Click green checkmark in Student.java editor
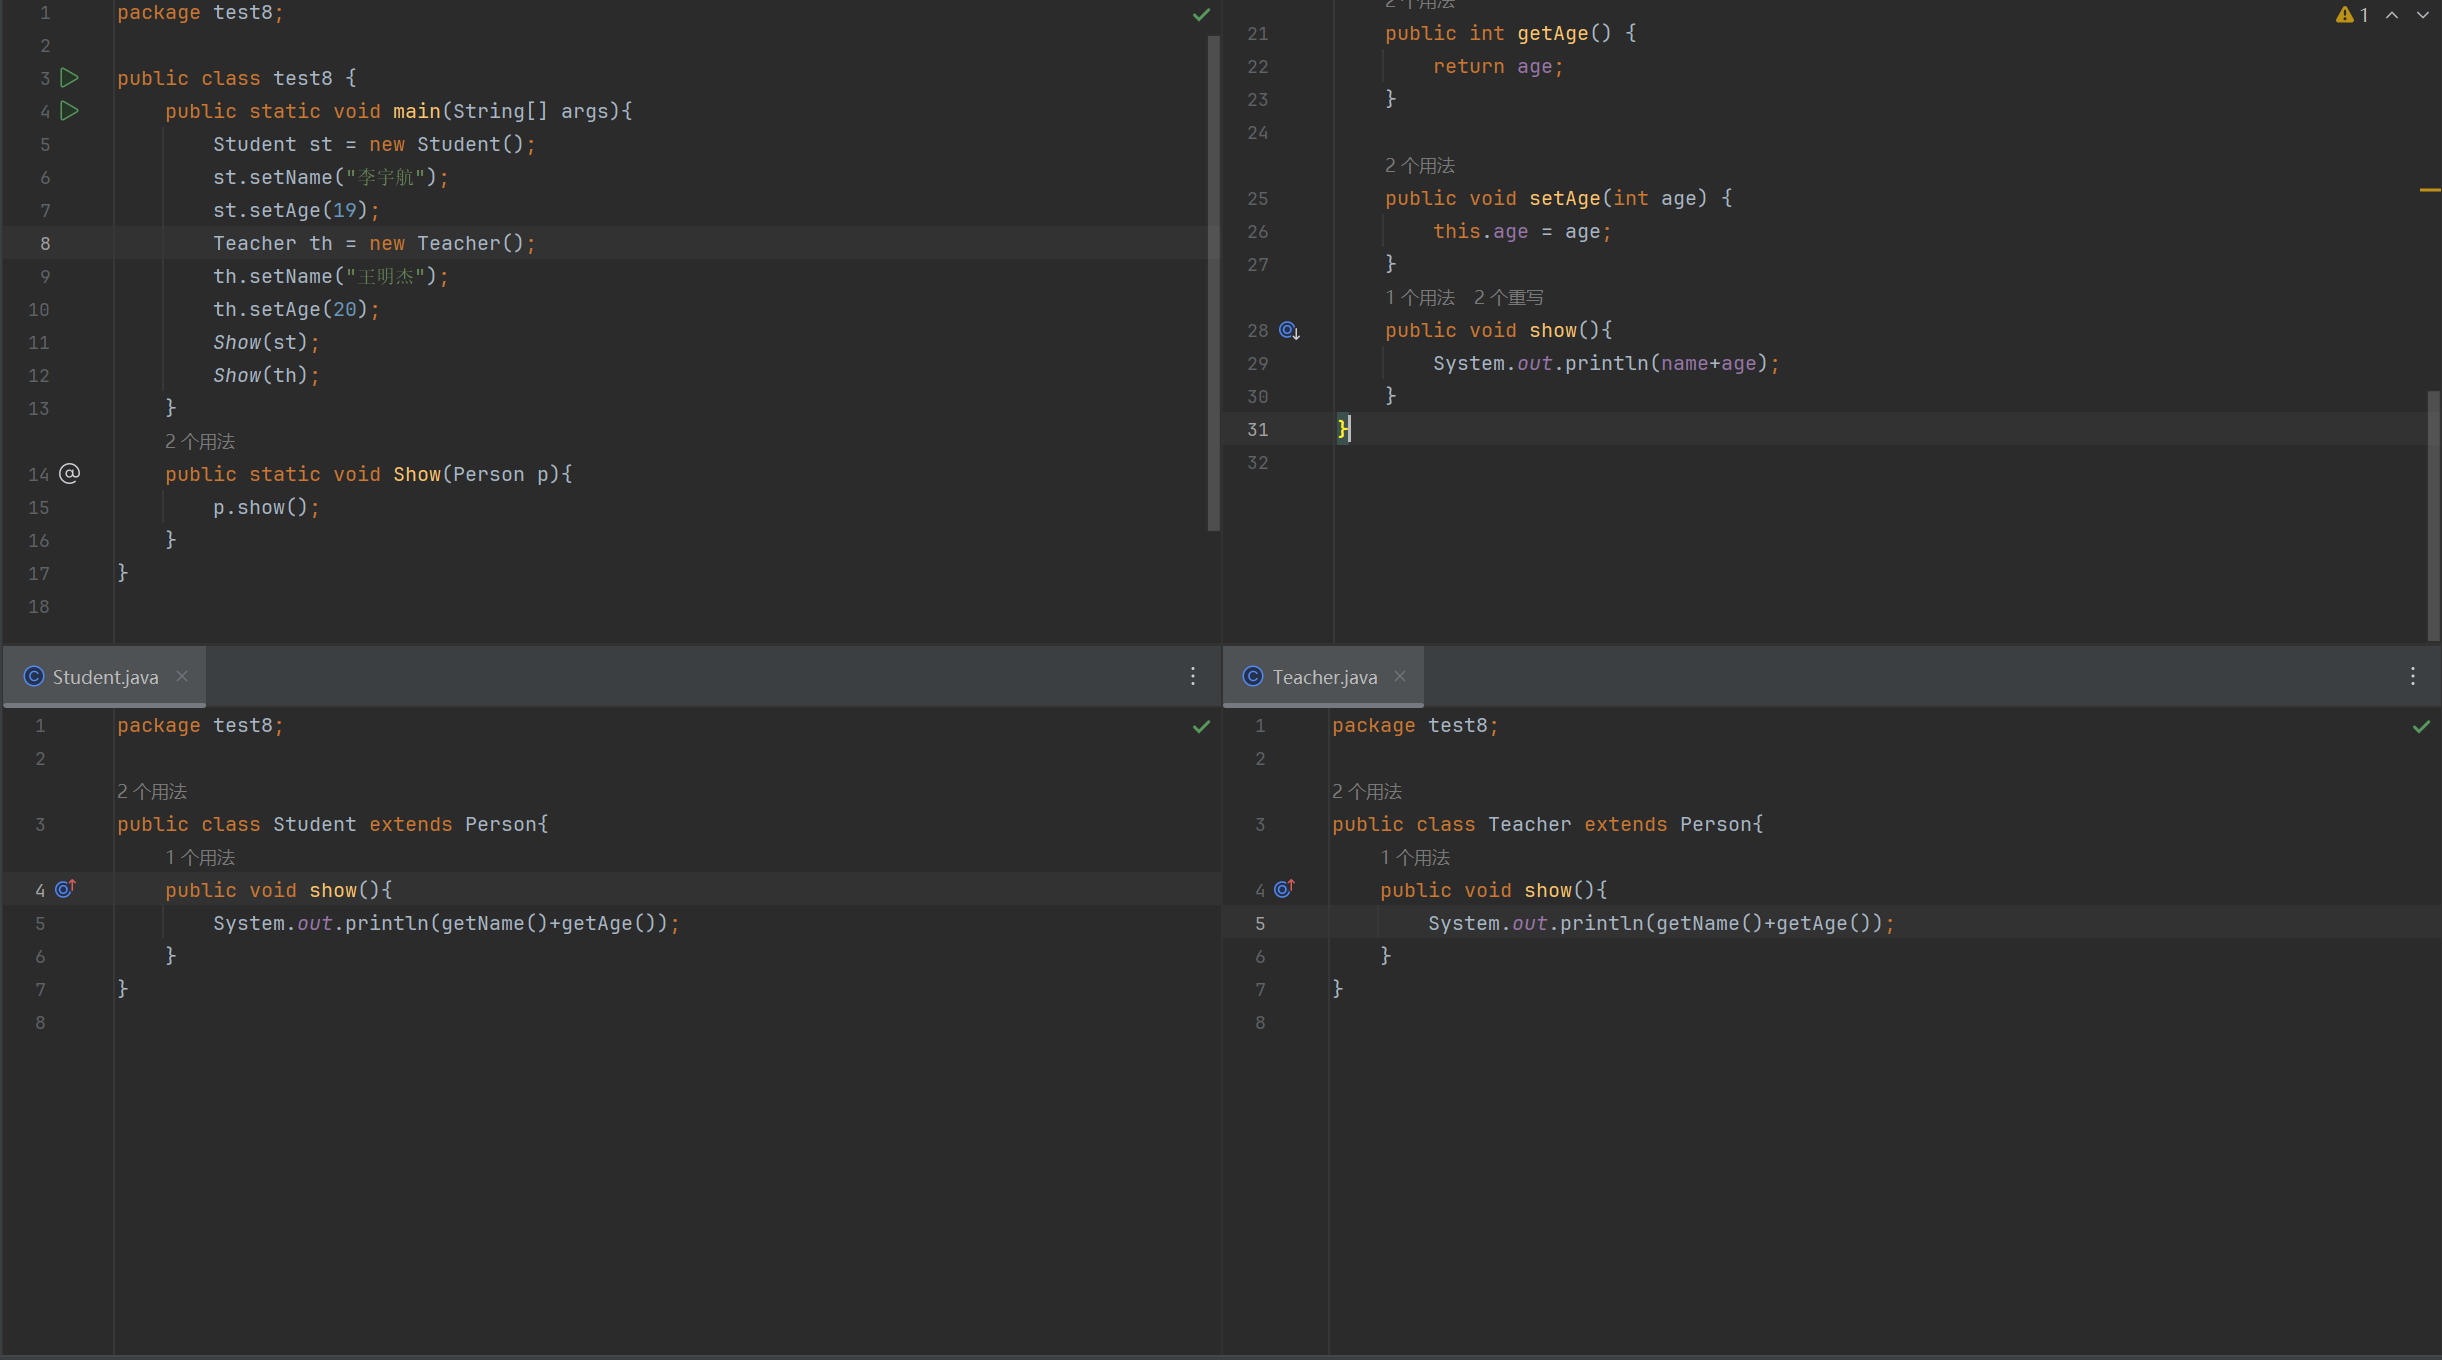This screenshot has height=1360, width=2442. [x=1201, y=727]
